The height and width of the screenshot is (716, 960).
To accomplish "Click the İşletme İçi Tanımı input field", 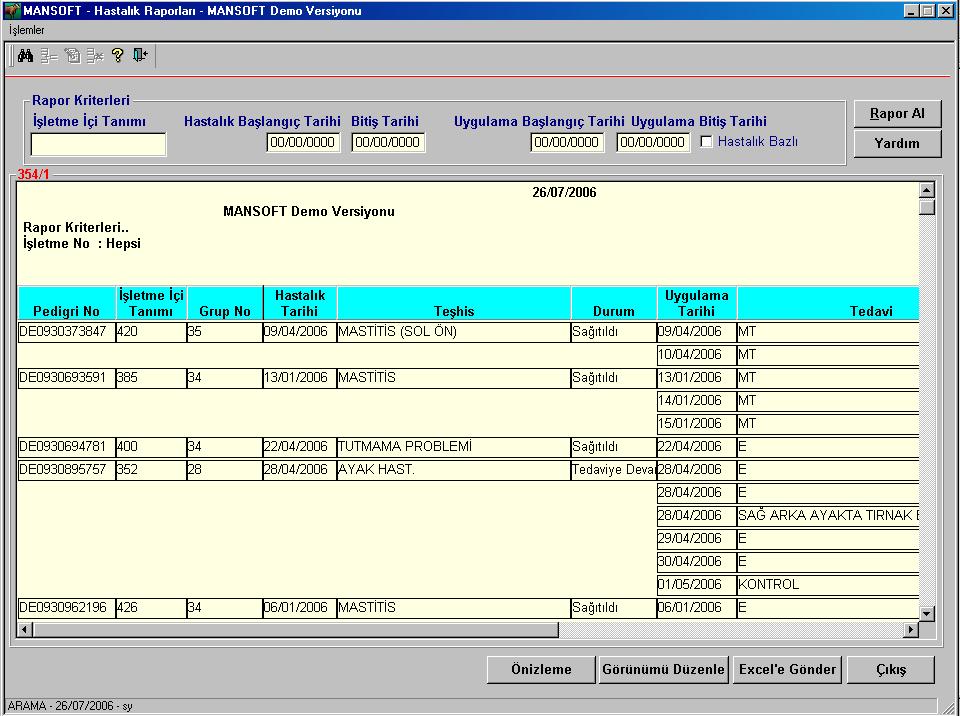I will (x=99, y=145).
